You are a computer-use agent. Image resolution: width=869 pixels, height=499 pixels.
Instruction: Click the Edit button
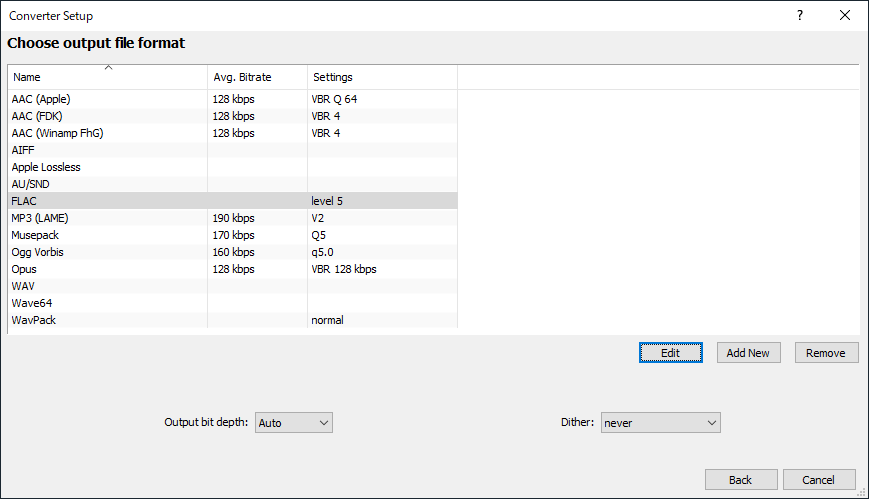(x=670, y=353)
